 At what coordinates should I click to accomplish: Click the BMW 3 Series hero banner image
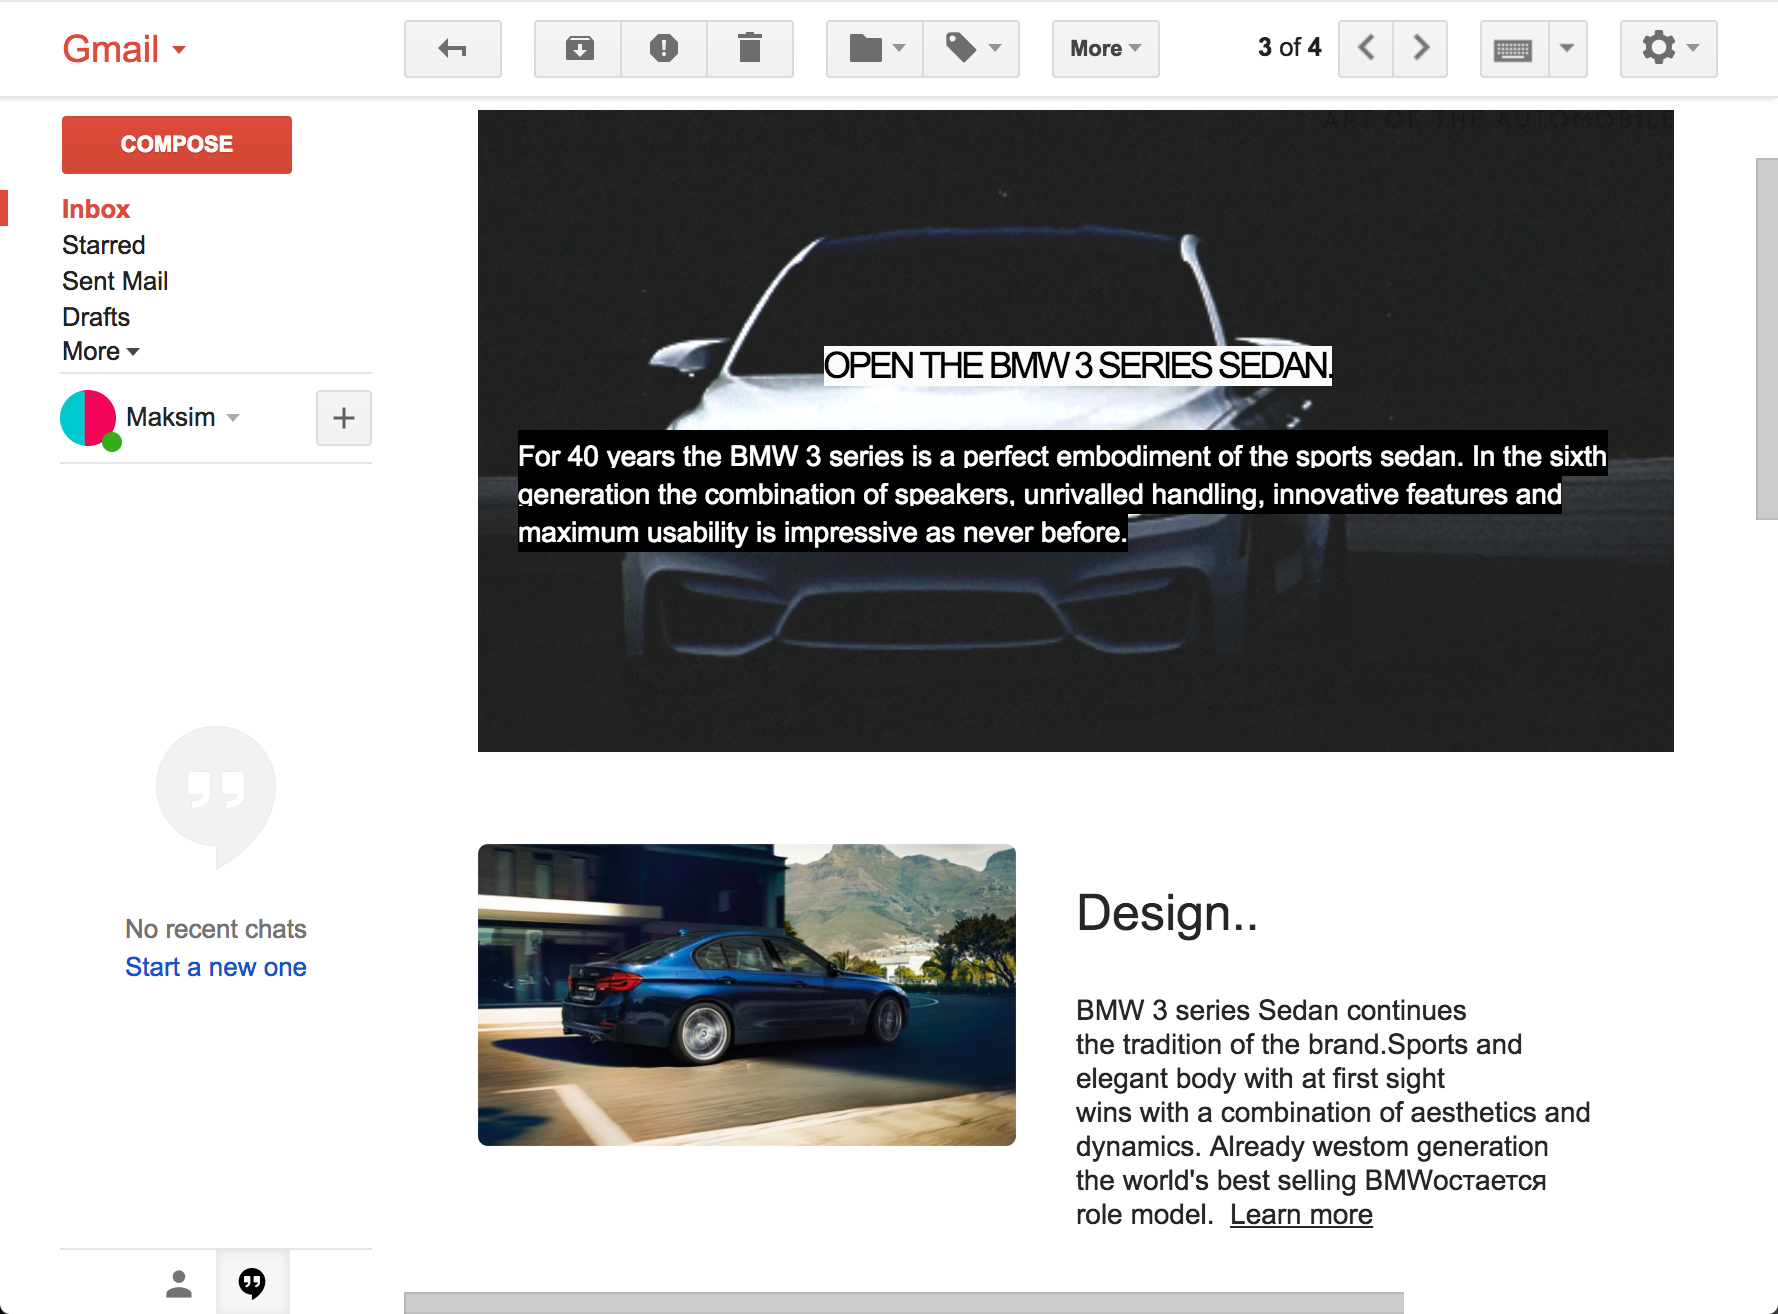pos(1076,431)
